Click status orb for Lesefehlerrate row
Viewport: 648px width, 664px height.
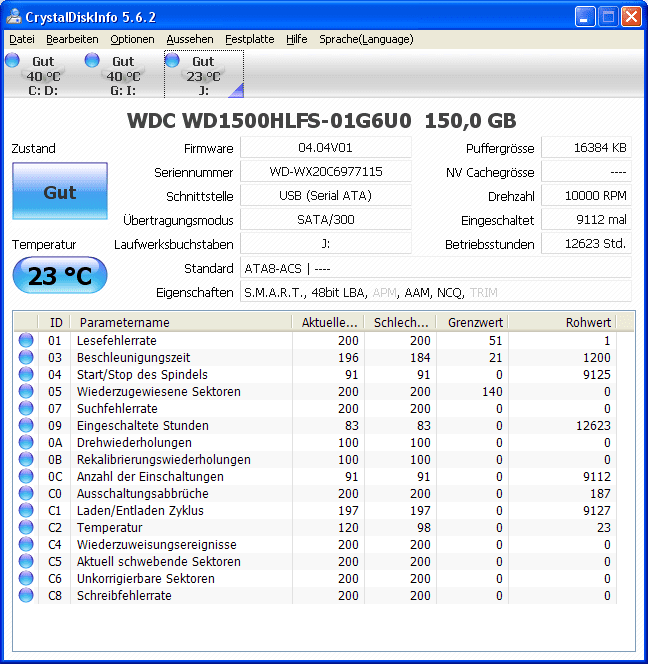tap(26, 340)
